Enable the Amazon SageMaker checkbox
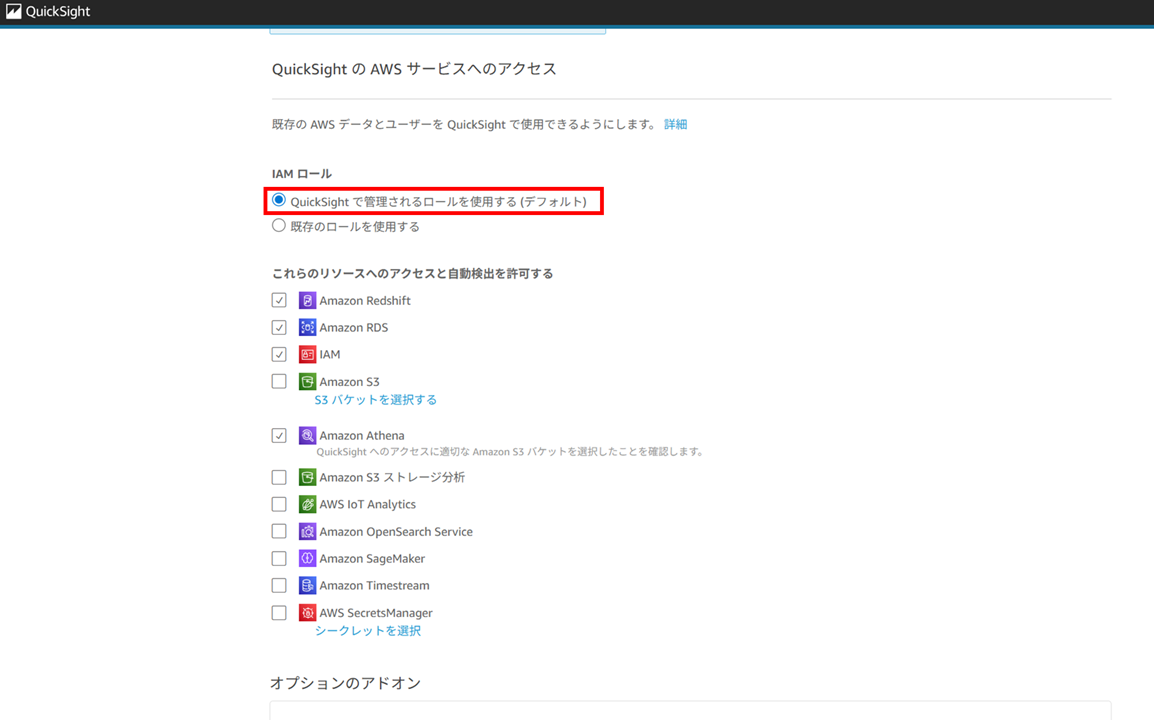 click(x=279, y=558)
